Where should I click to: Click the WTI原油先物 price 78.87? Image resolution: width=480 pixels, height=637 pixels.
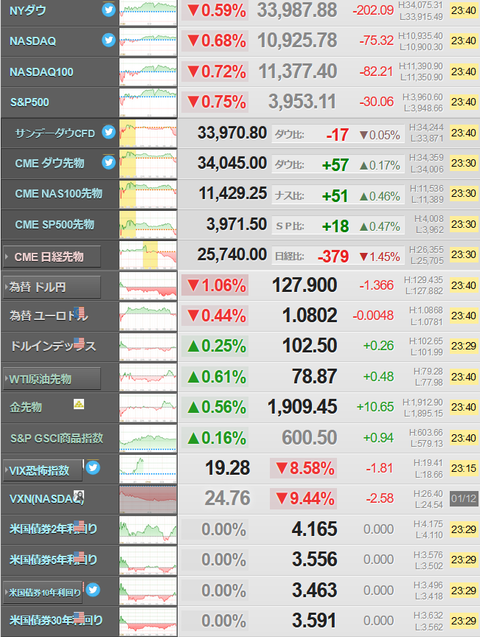coord(315,377)
